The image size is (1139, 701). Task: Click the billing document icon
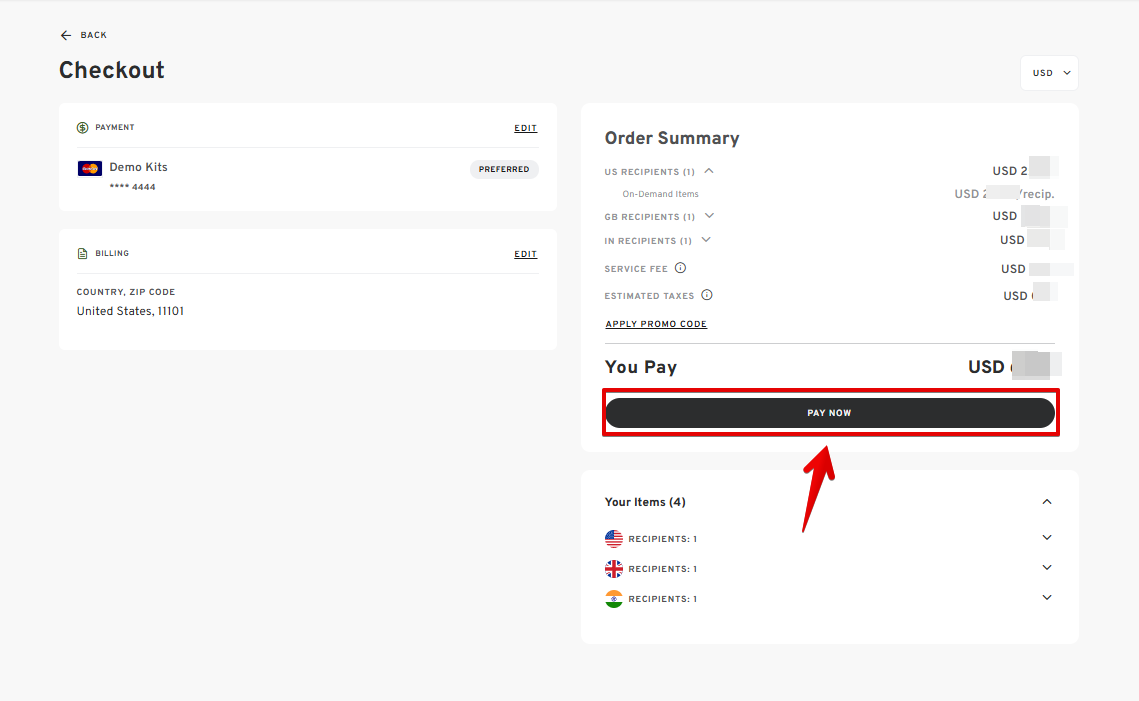click(x=82, y=254)
